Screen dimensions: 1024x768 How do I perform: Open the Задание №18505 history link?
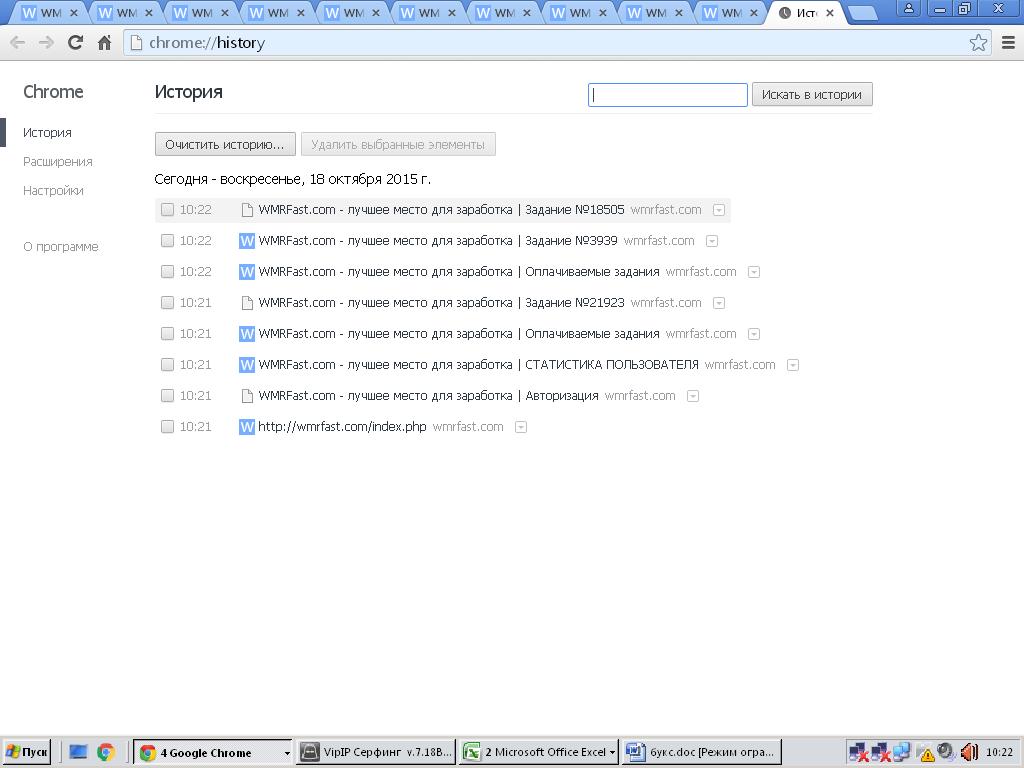(x=441, y=210)
